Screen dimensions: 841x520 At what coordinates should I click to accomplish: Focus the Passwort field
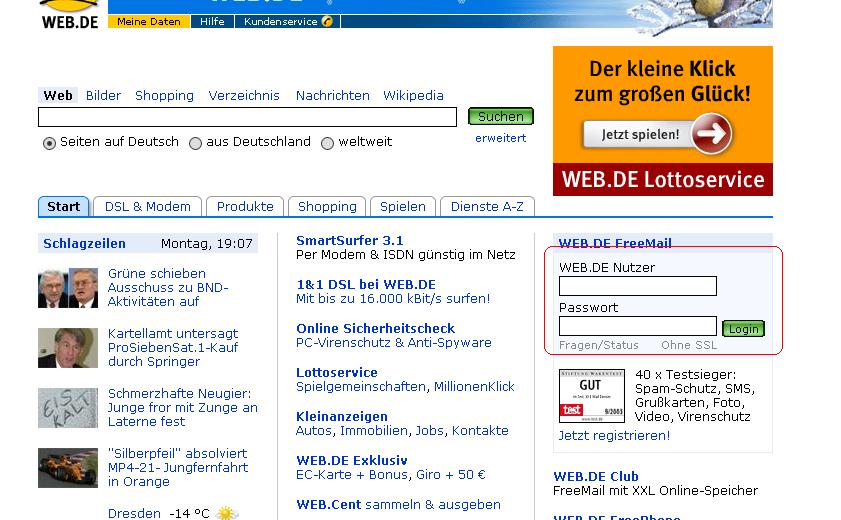pyautogui.click(x=638, y=326)
